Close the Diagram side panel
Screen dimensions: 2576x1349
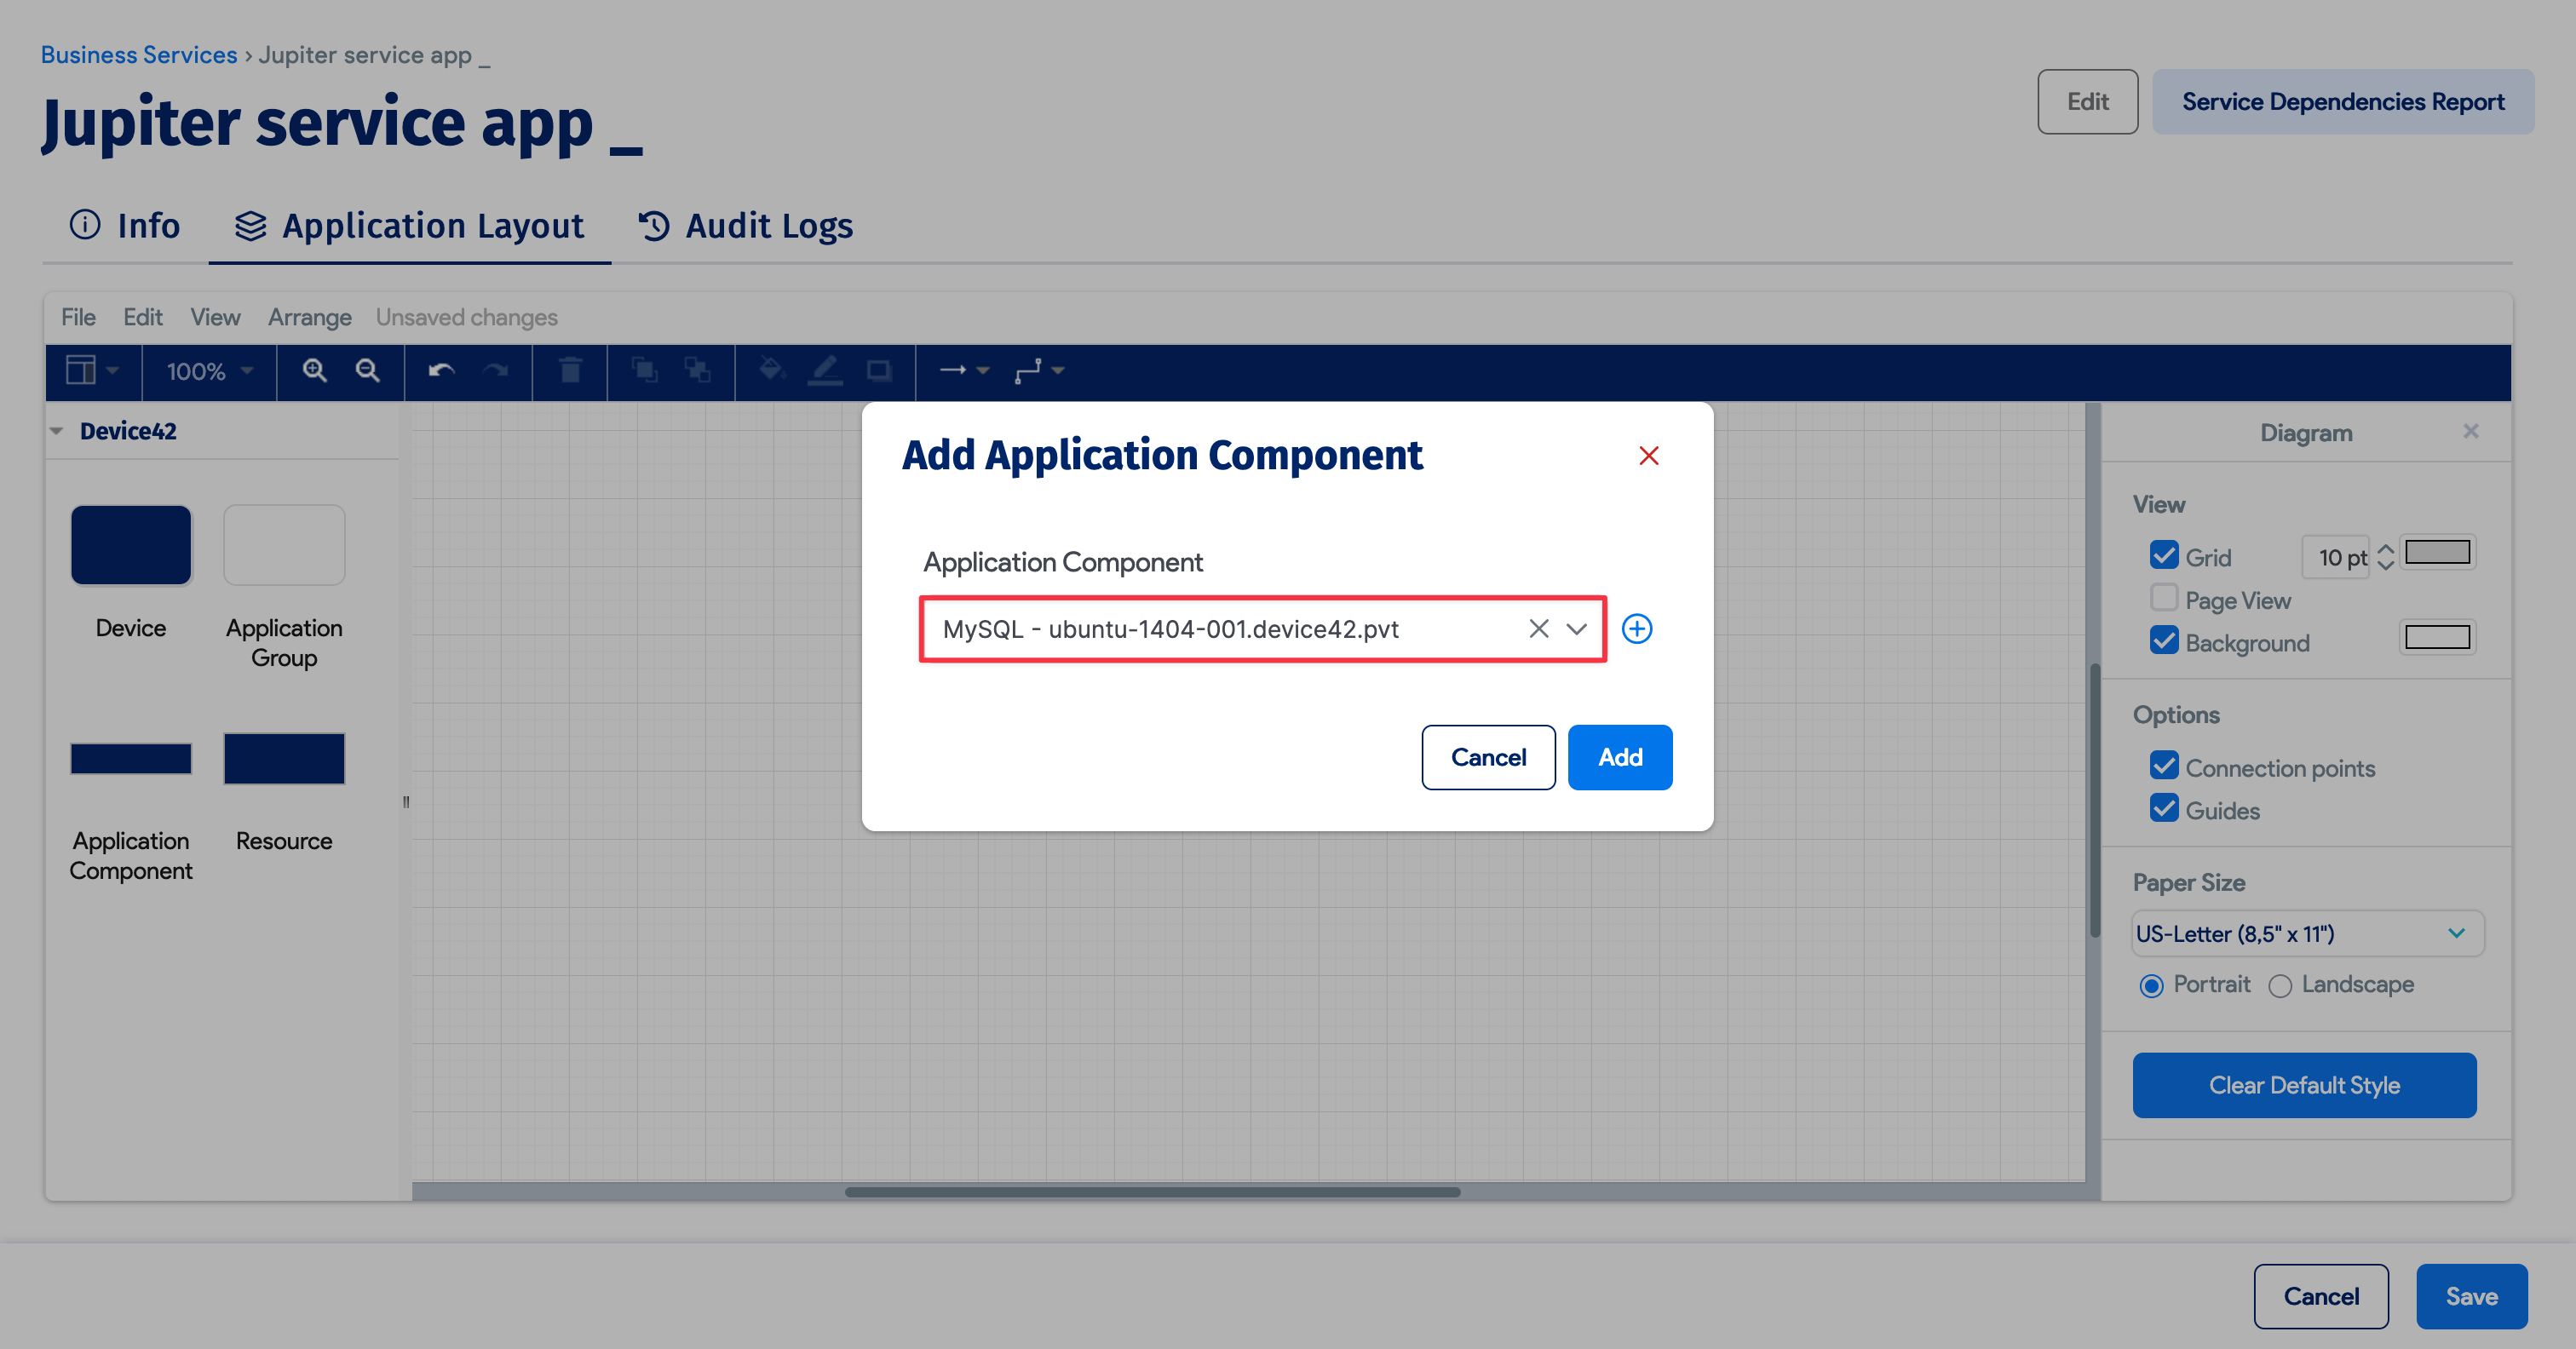click(x=2471, y=431)
